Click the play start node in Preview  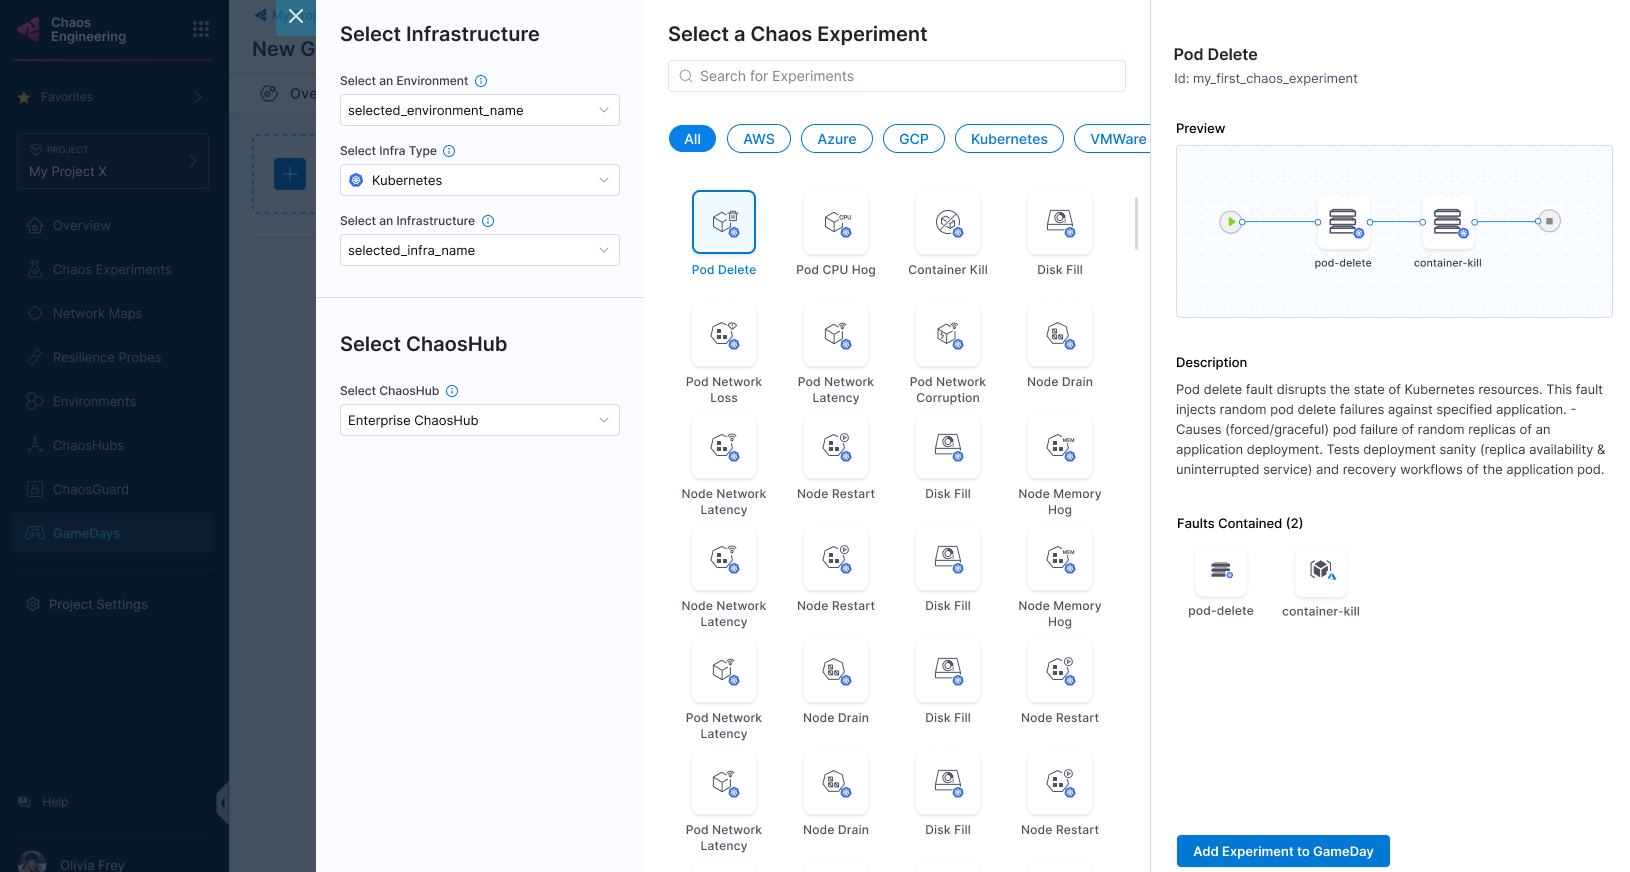(1231, 222)
